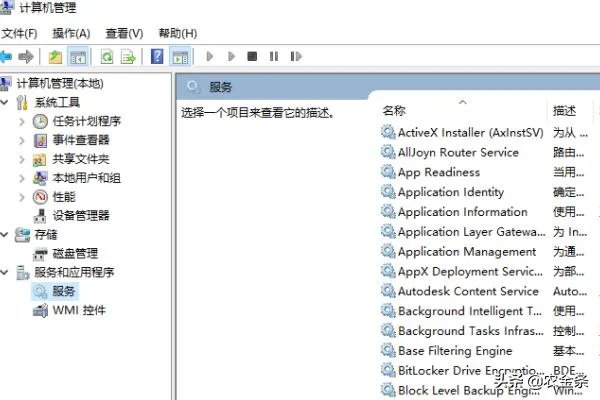
Task: Click the Up One Level folder icon
Action: point(55,57)
